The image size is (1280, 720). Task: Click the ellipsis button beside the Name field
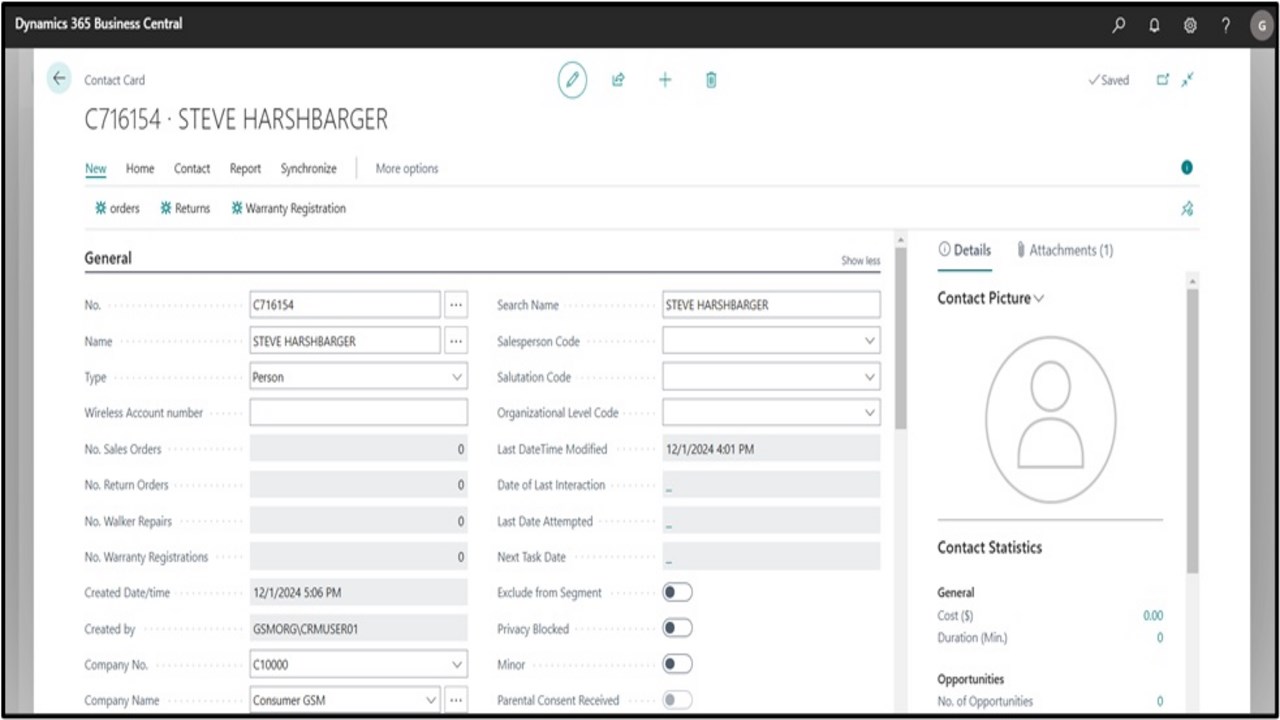(x=456, y=341)
